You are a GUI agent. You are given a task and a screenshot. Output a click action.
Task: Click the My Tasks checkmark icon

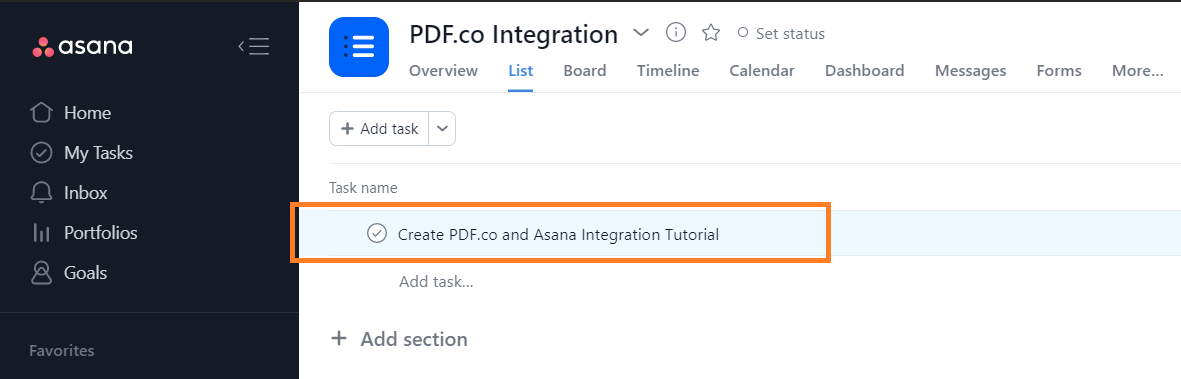(x=41, y=153)
